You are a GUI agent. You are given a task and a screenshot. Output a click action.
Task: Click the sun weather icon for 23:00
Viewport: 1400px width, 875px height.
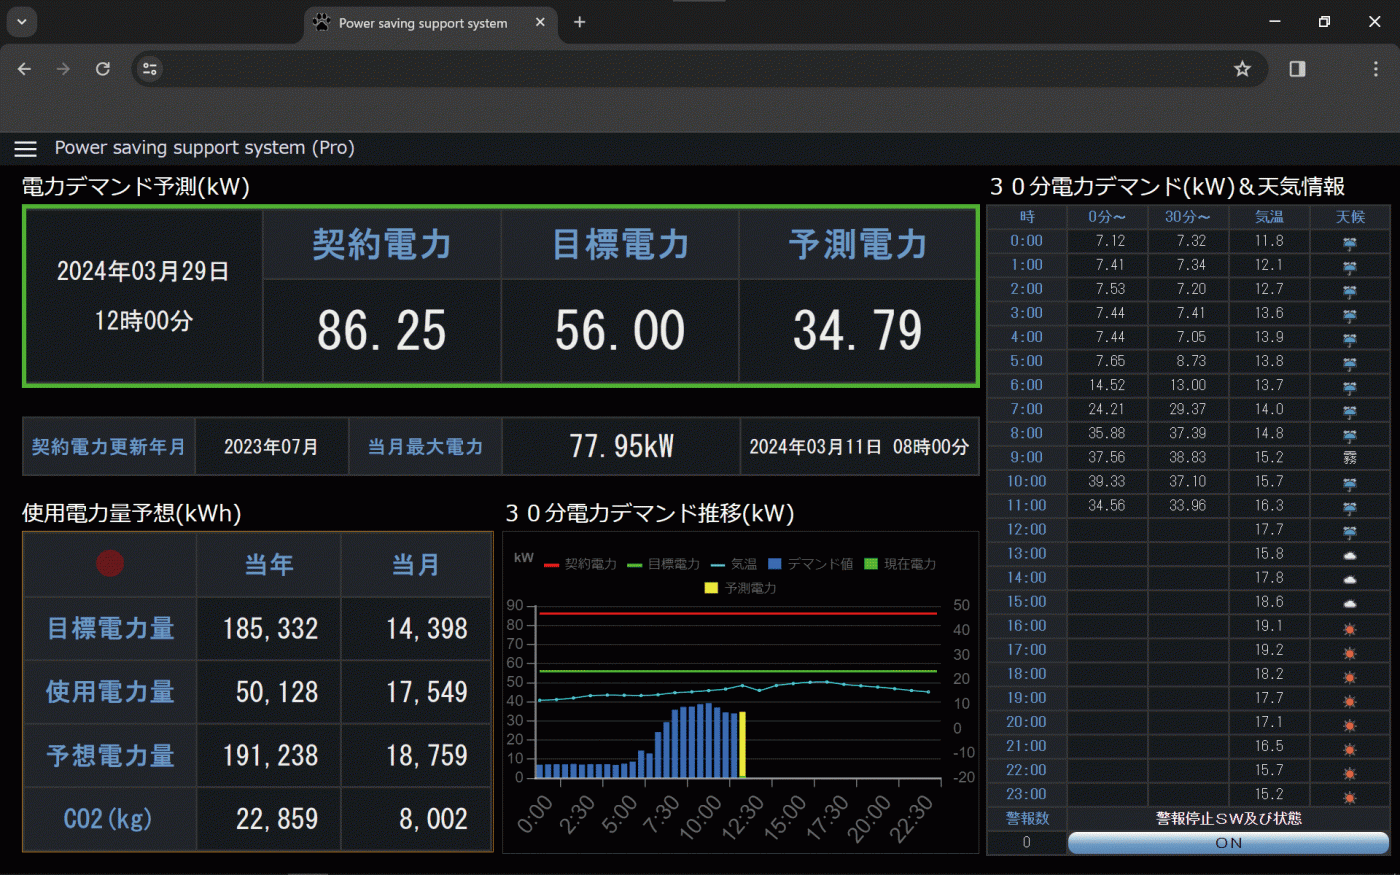coord(1350,797)
